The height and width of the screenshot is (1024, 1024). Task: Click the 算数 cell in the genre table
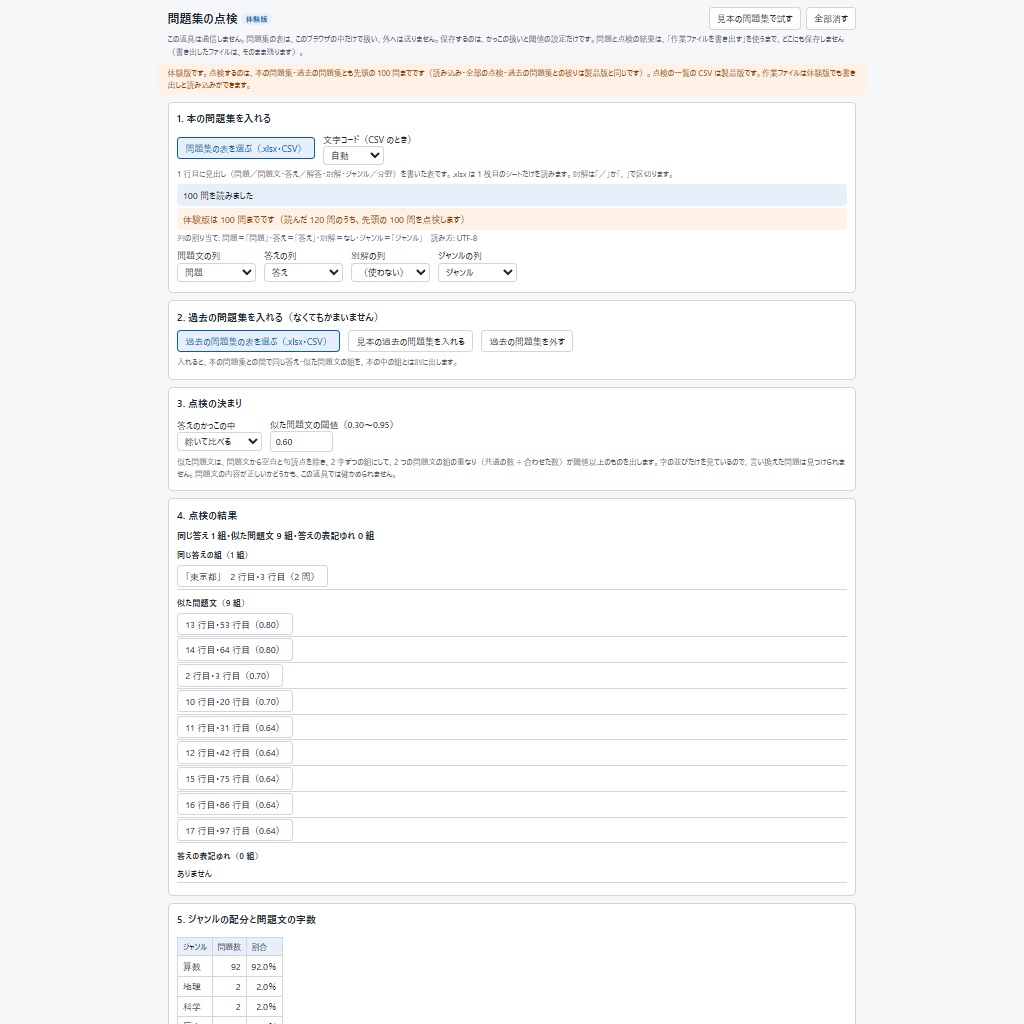195,967
